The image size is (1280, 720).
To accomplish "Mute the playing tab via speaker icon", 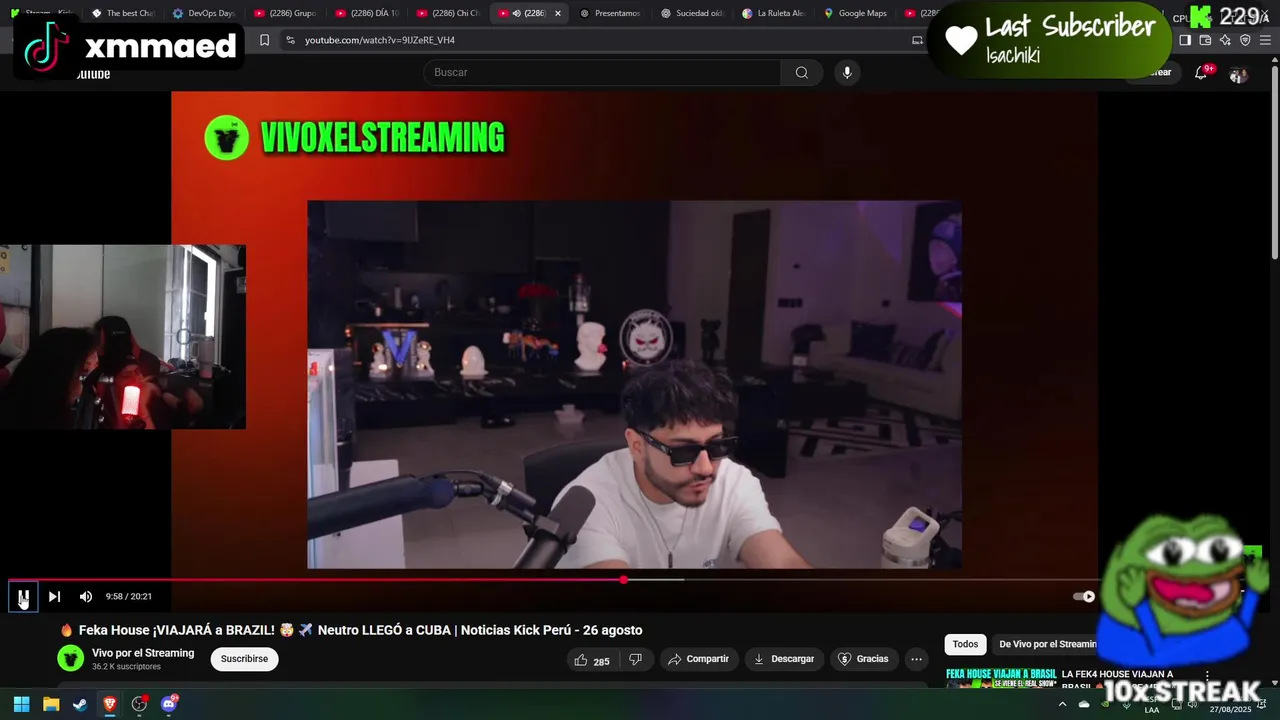I will pyautogui.click(x=516, y=13).
